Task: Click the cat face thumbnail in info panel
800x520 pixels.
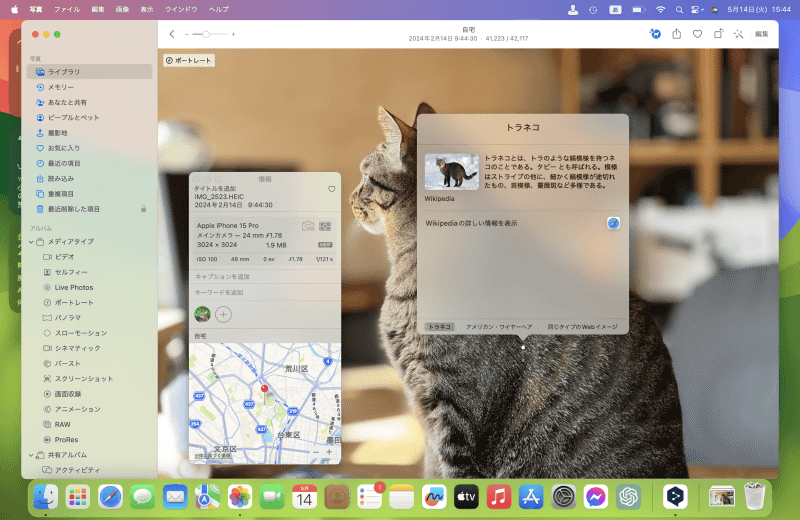Action: click(x=203, y=314)
